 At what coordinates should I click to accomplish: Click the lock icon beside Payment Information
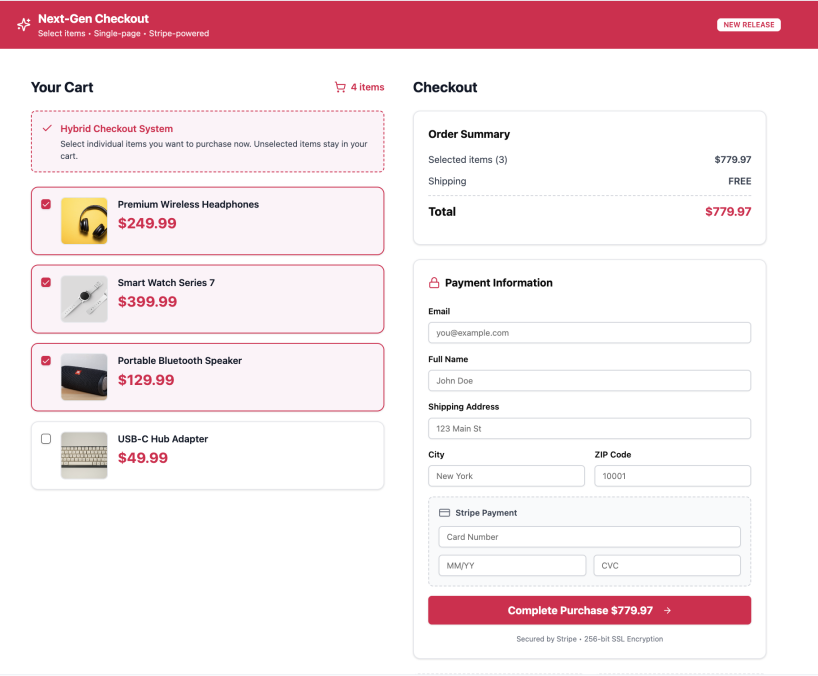[x=434, y=283]
